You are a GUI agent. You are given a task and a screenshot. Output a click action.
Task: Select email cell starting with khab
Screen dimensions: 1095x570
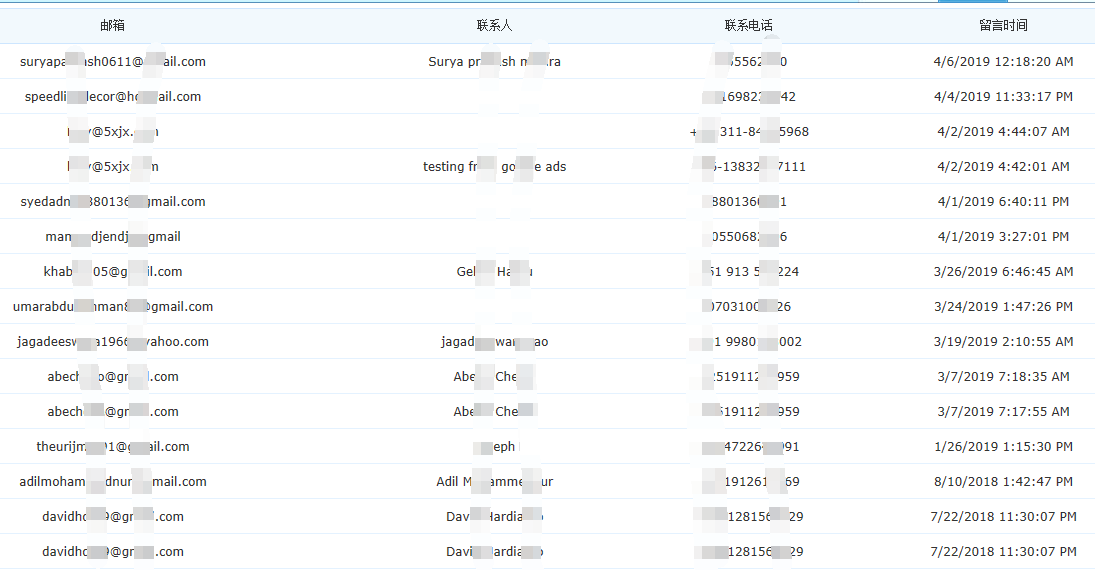coord(113,272)
